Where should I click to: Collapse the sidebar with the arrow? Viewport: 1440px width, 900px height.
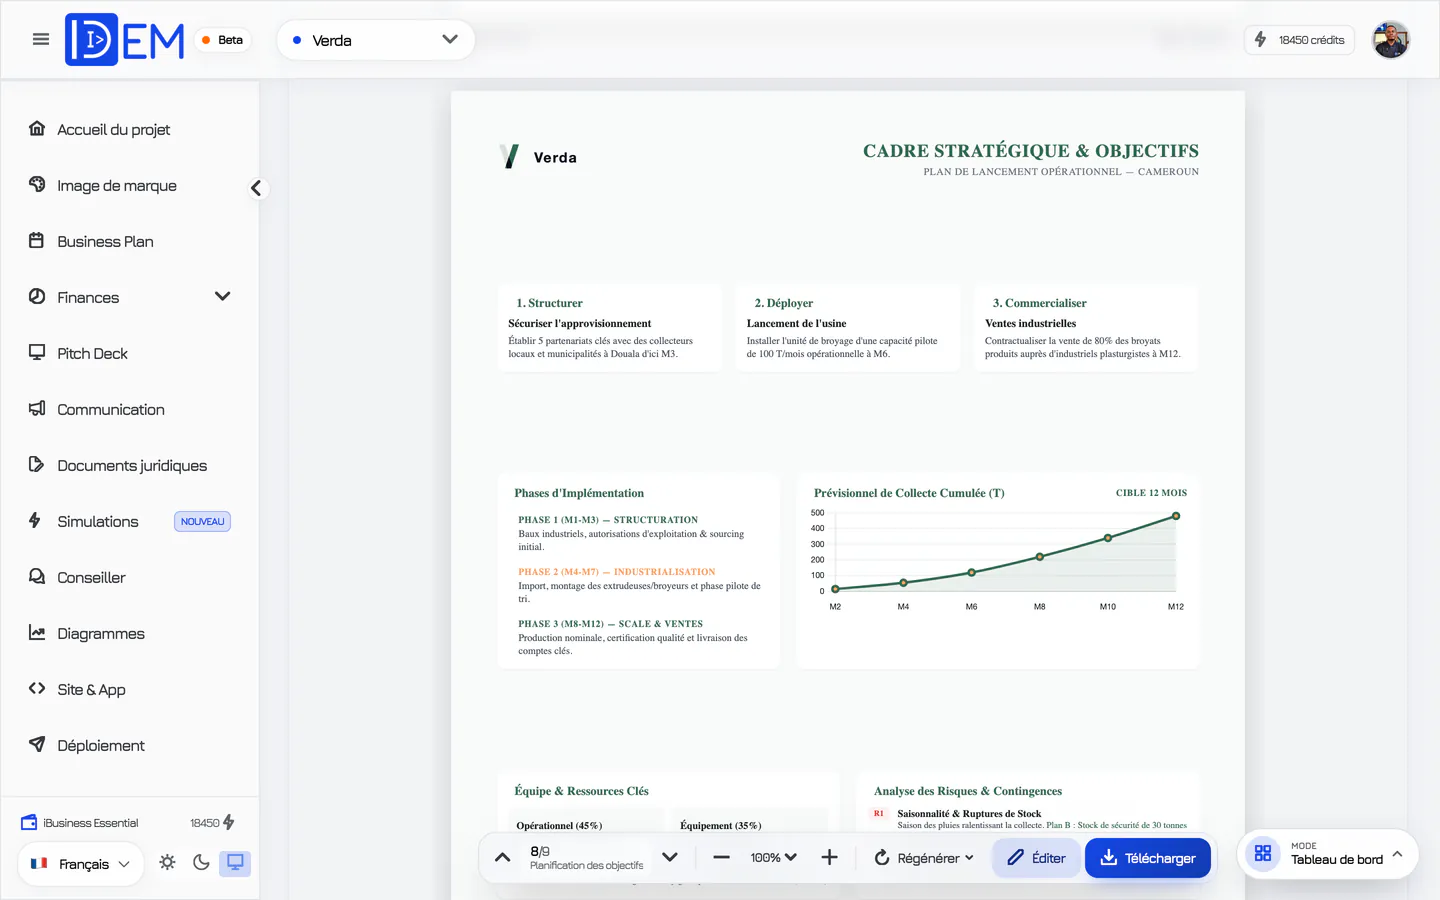pyautogui.click(x=257, y=188)
